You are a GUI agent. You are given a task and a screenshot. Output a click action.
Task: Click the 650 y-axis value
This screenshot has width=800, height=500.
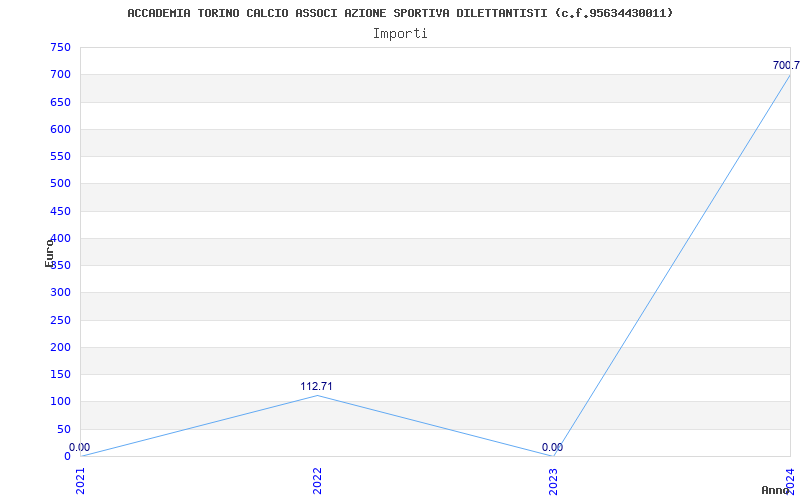click(60, 102)
